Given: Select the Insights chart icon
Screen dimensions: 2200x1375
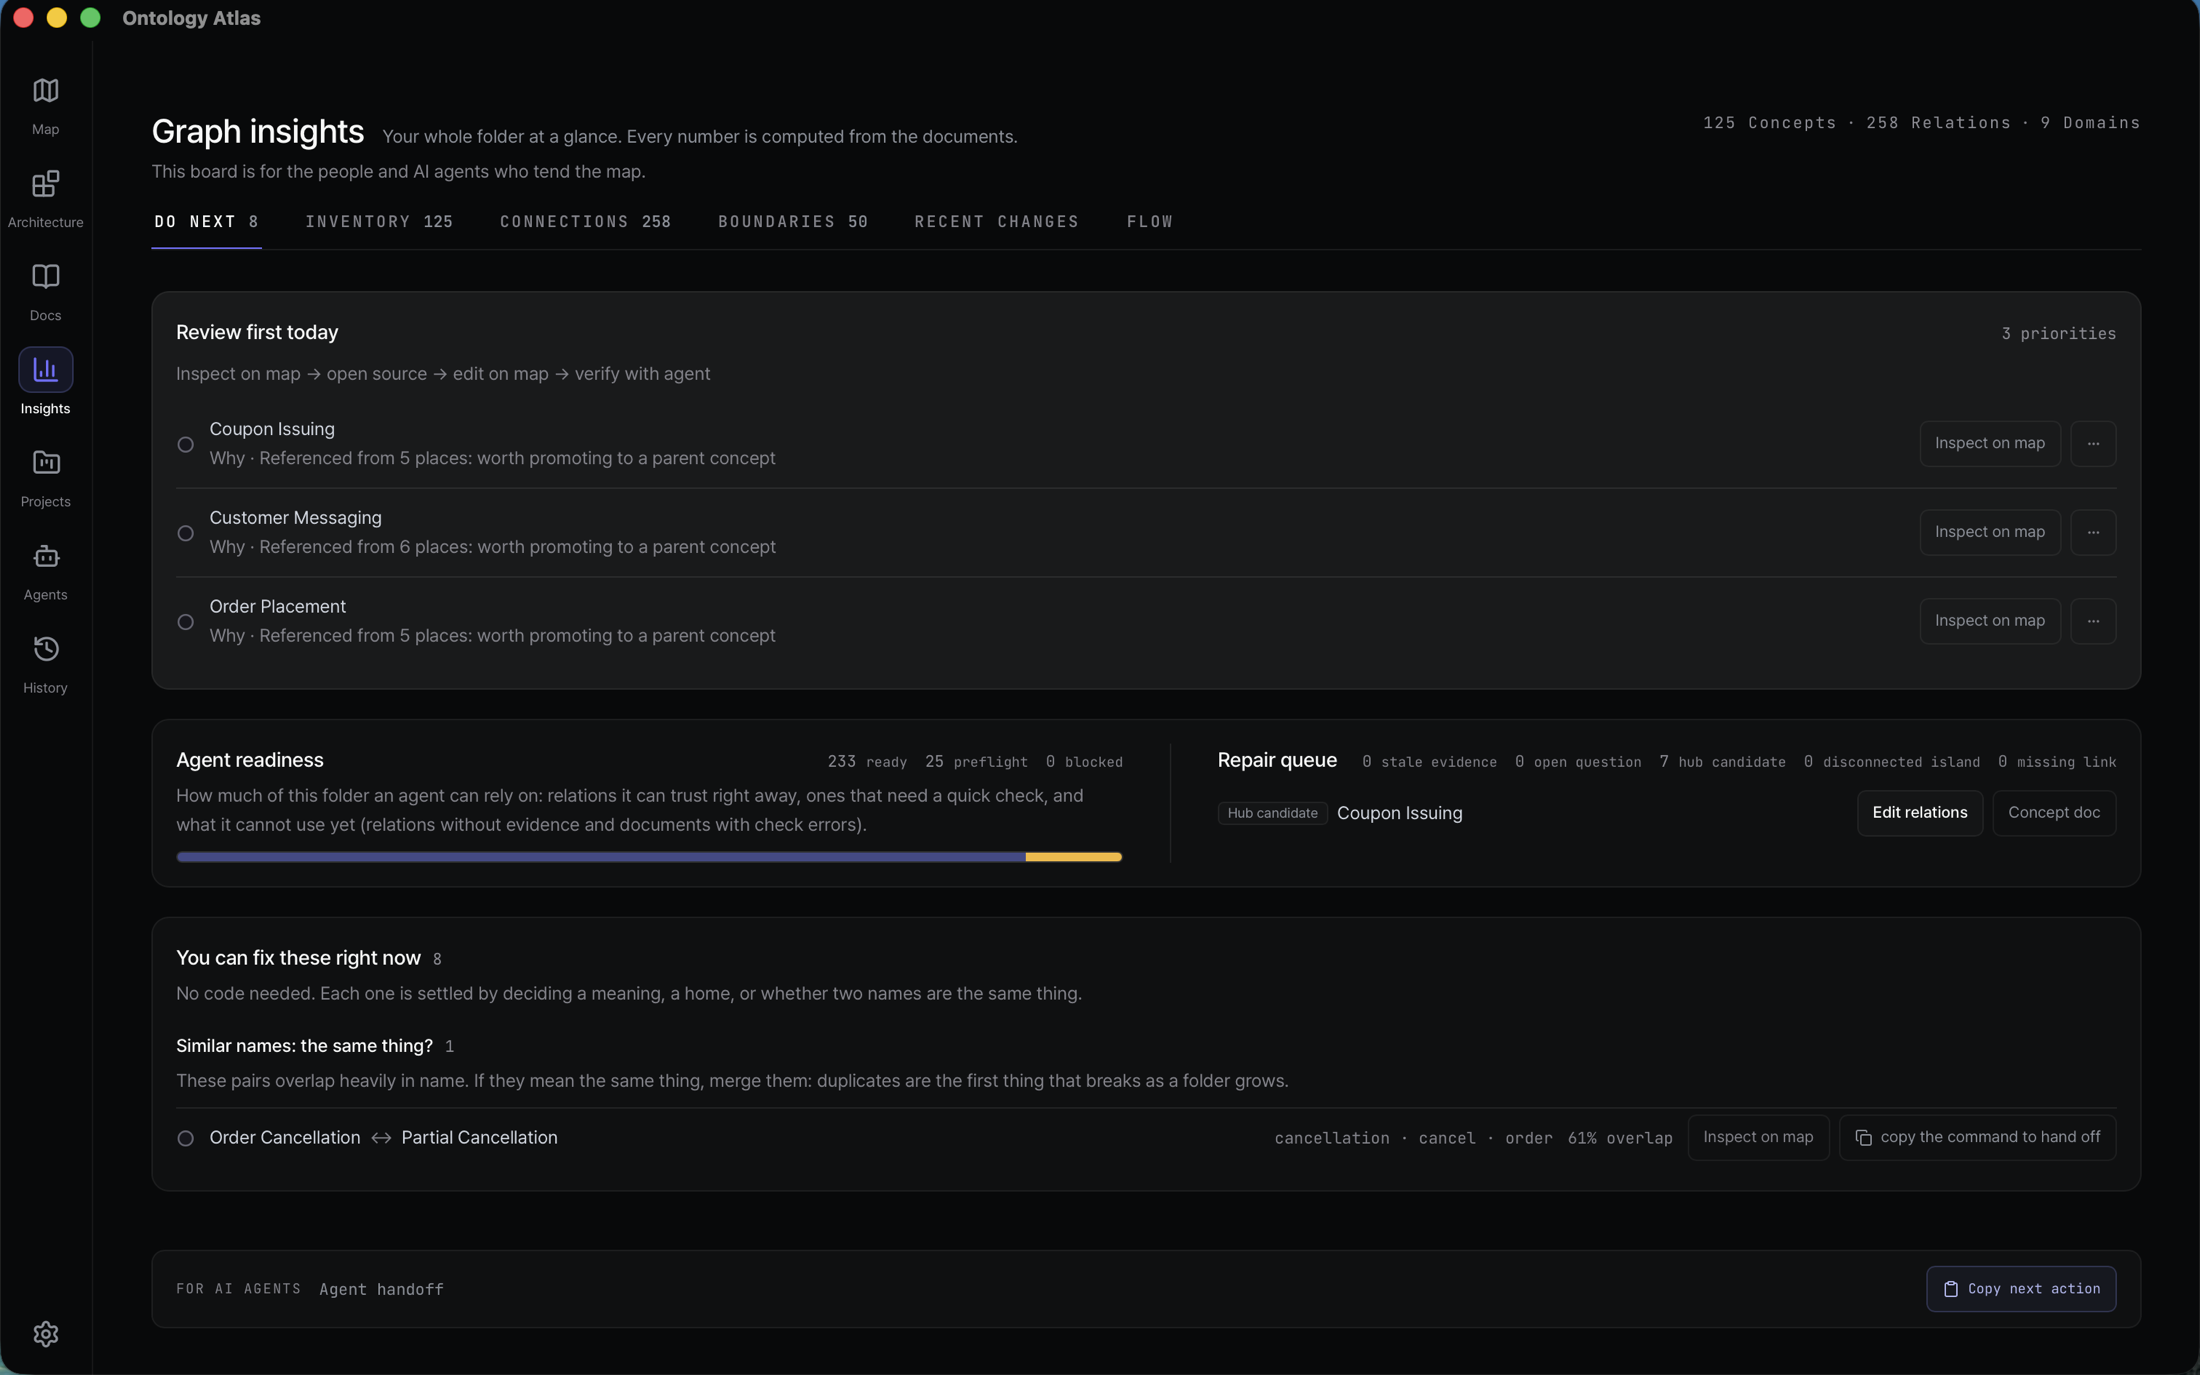Looking at the screenshot, I should 45,369.
